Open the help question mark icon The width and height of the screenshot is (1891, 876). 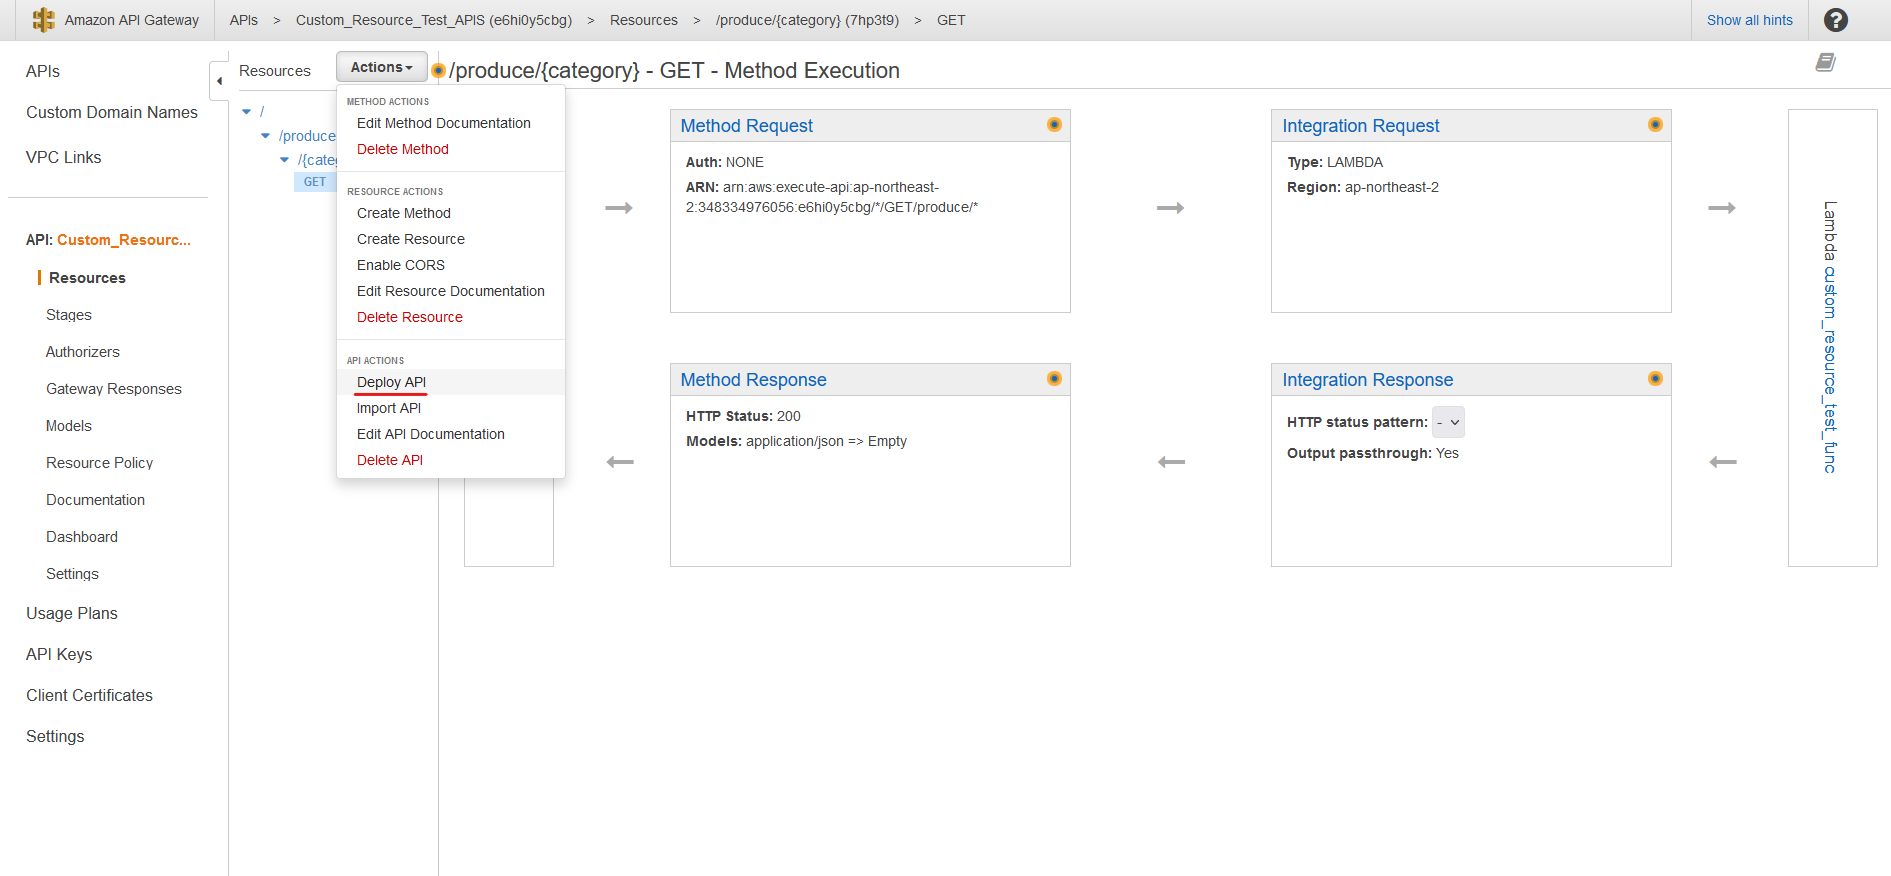(x=1836, y=20)
